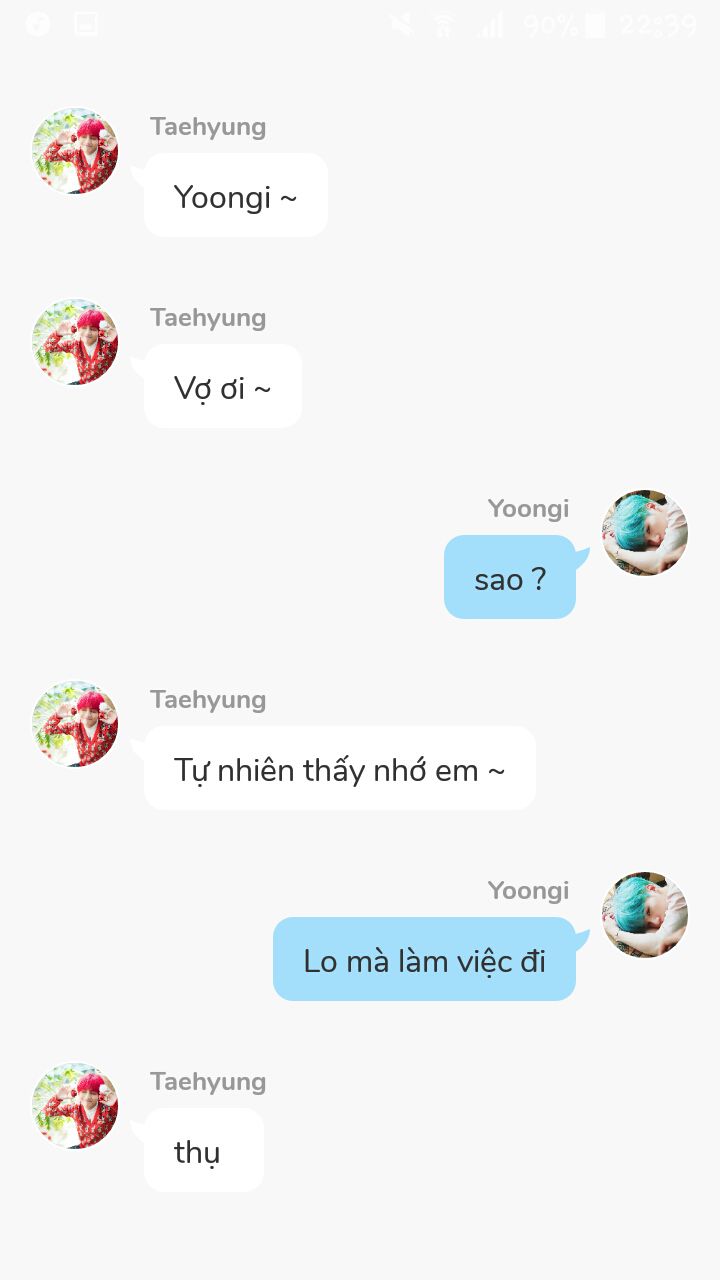
Task: Select the 'Vợ ơi ~' message bubble
Action: [223, 386]
